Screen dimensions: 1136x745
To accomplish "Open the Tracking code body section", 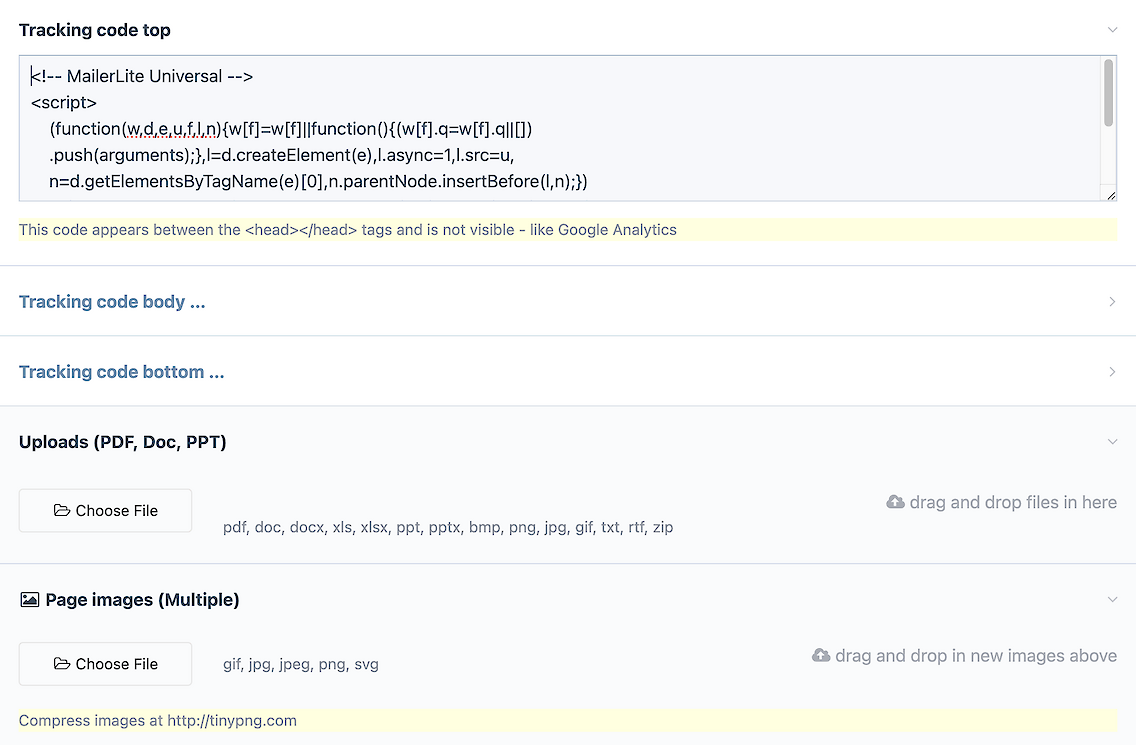I will (112, 302).
